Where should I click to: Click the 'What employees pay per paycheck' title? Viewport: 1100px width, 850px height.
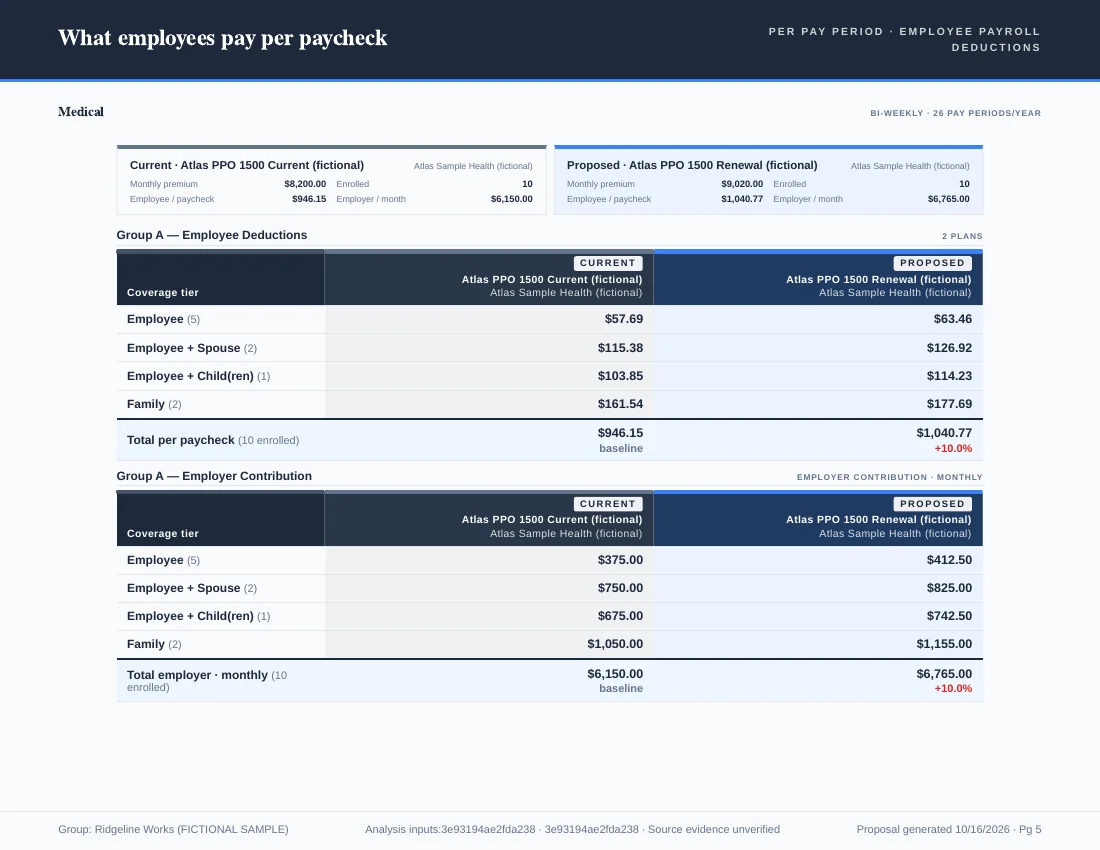222,38
